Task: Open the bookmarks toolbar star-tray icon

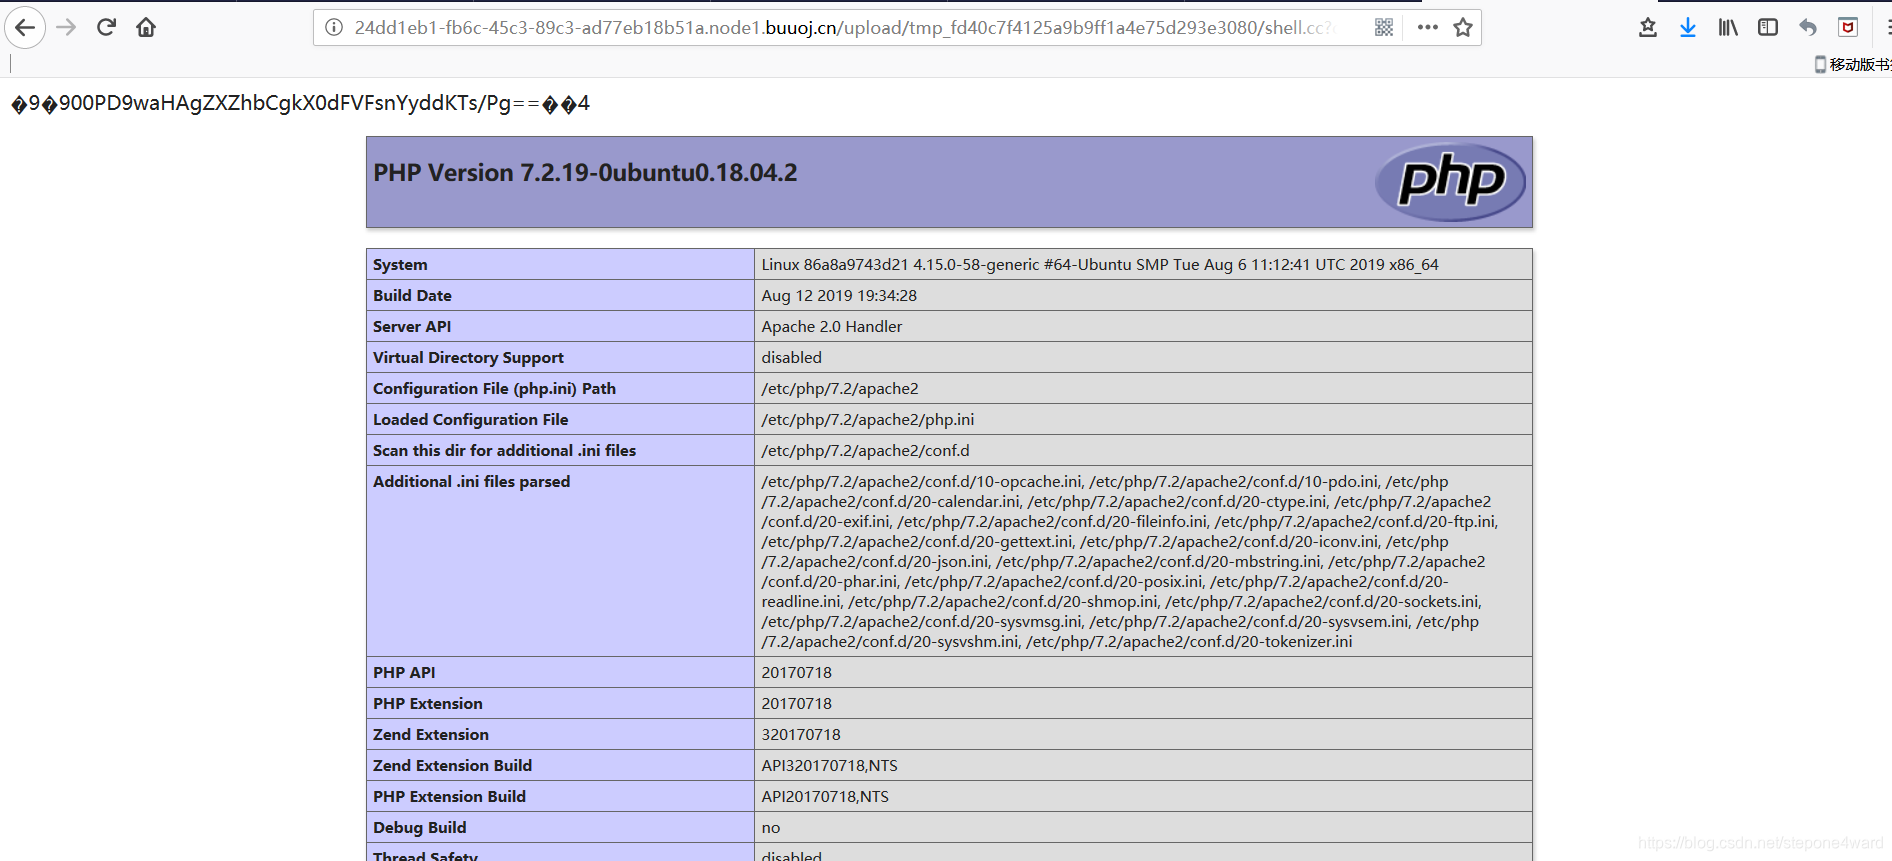Action: click(1648, 27)
